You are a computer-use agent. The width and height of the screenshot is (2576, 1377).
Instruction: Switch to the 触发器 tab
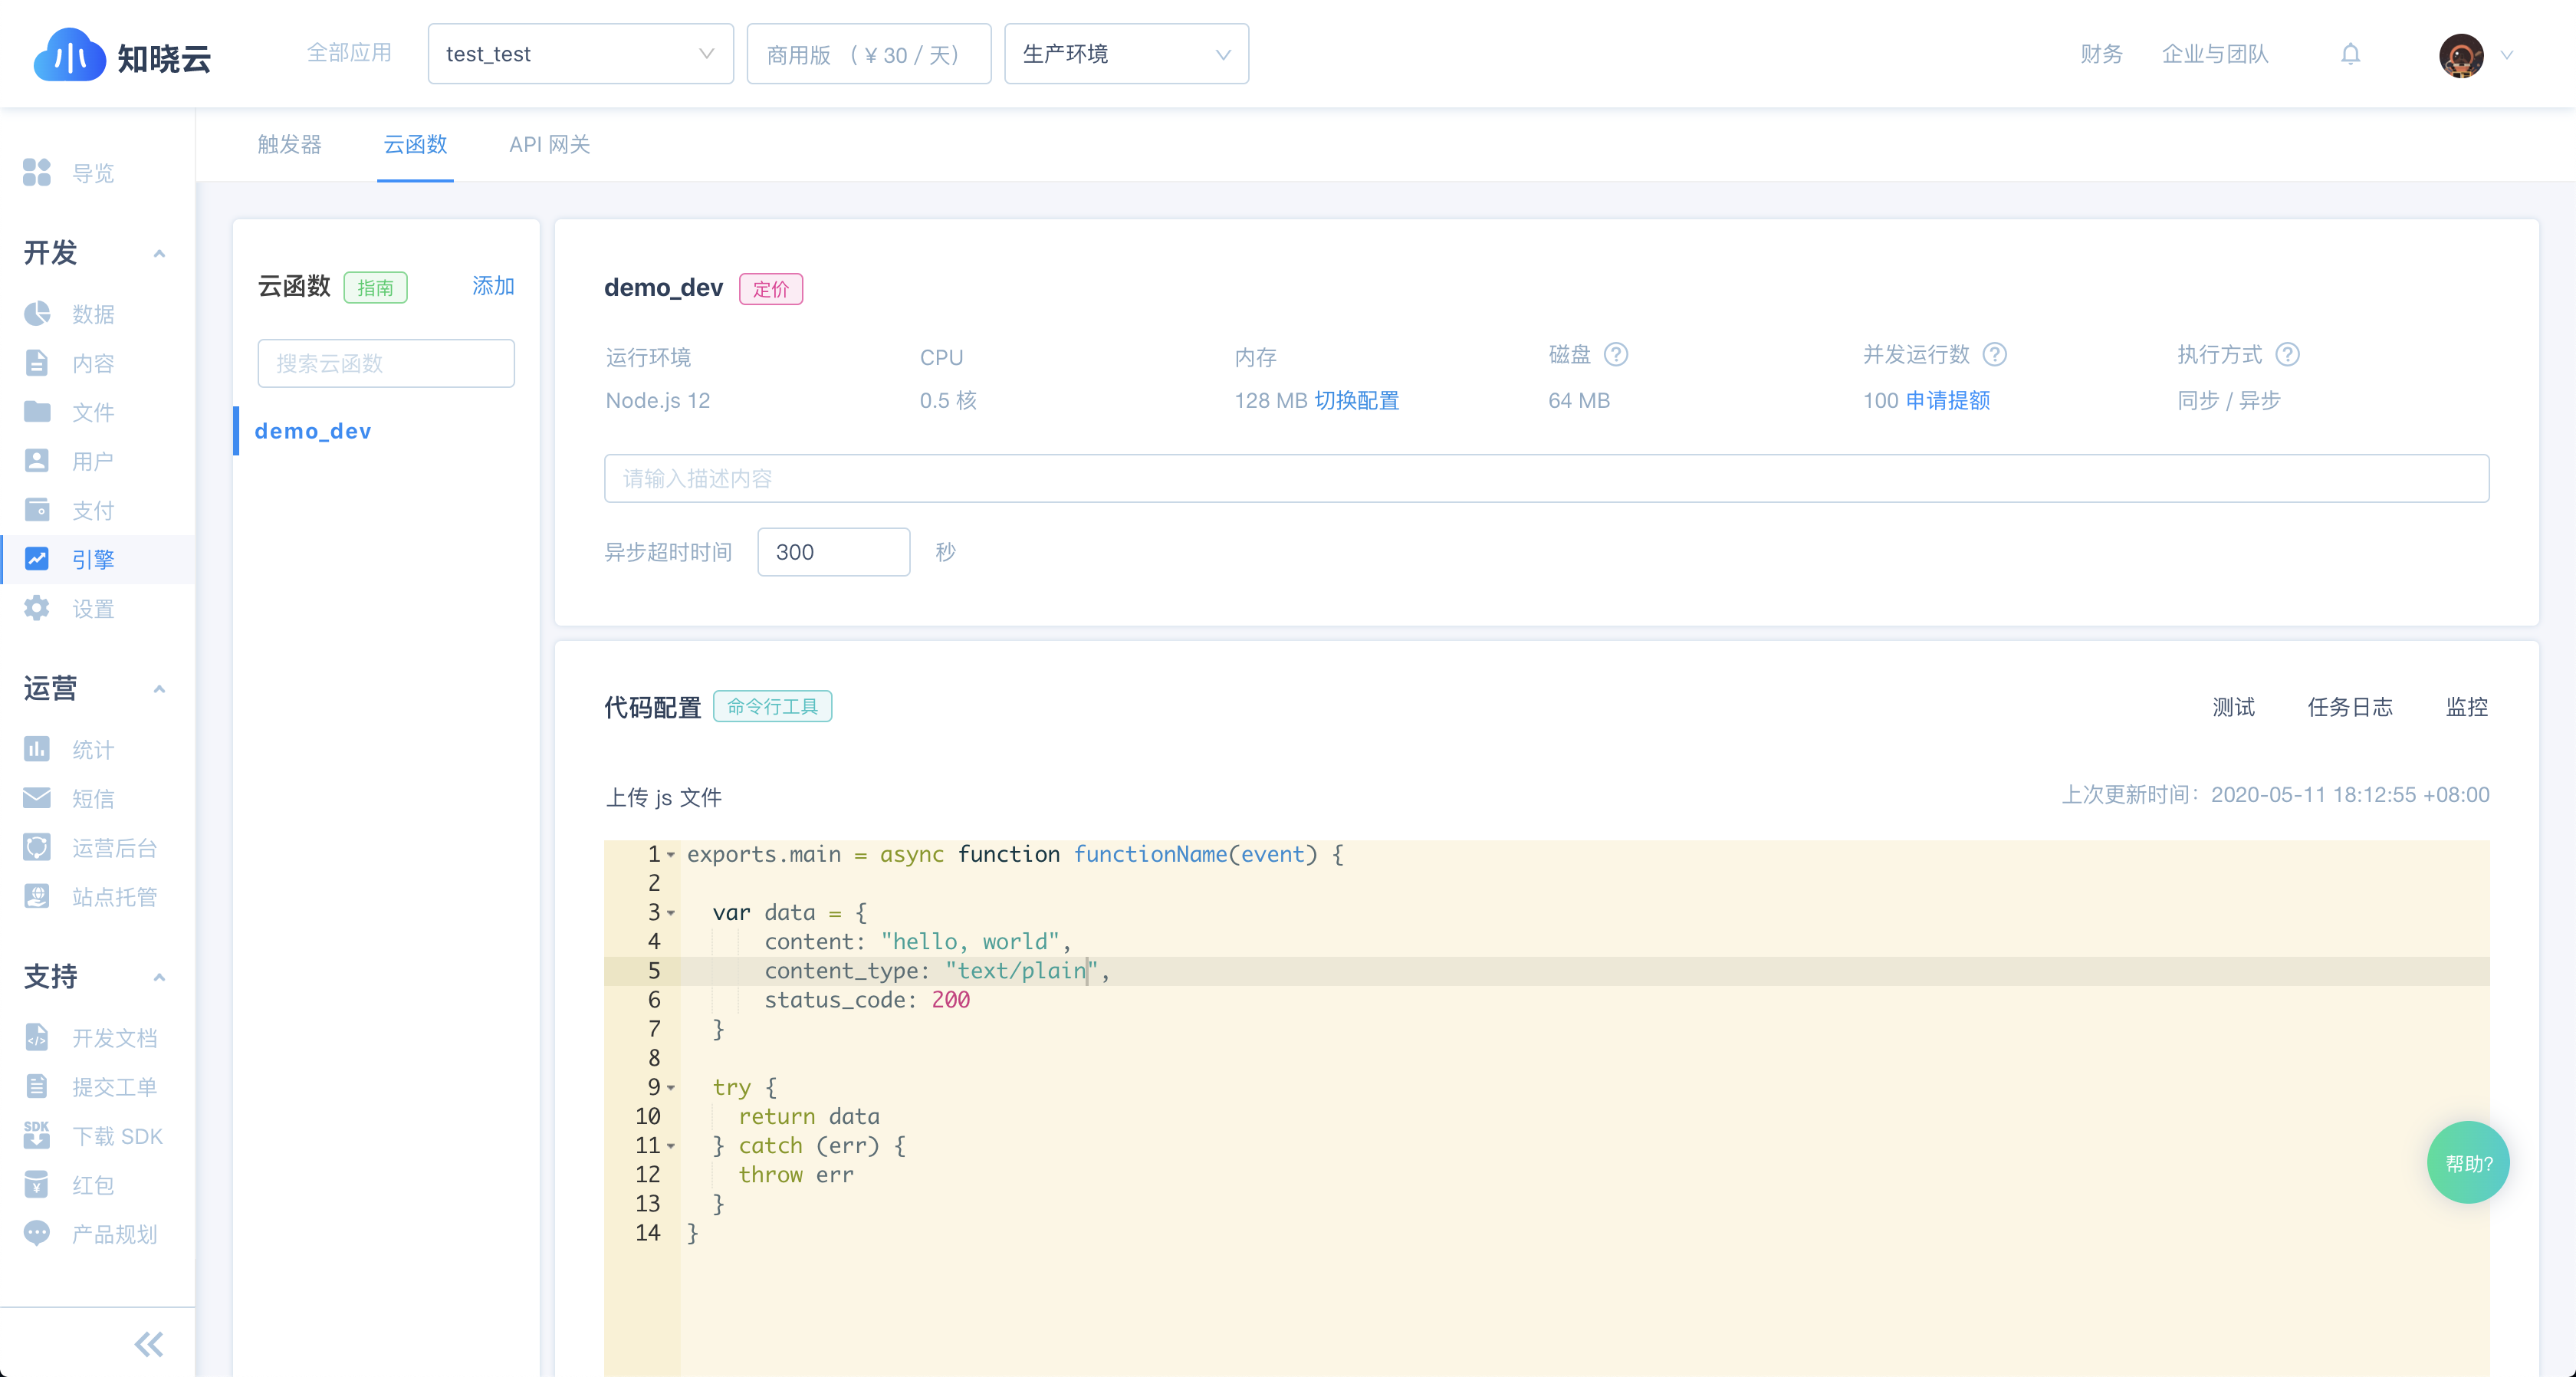(x=289, y=145)
